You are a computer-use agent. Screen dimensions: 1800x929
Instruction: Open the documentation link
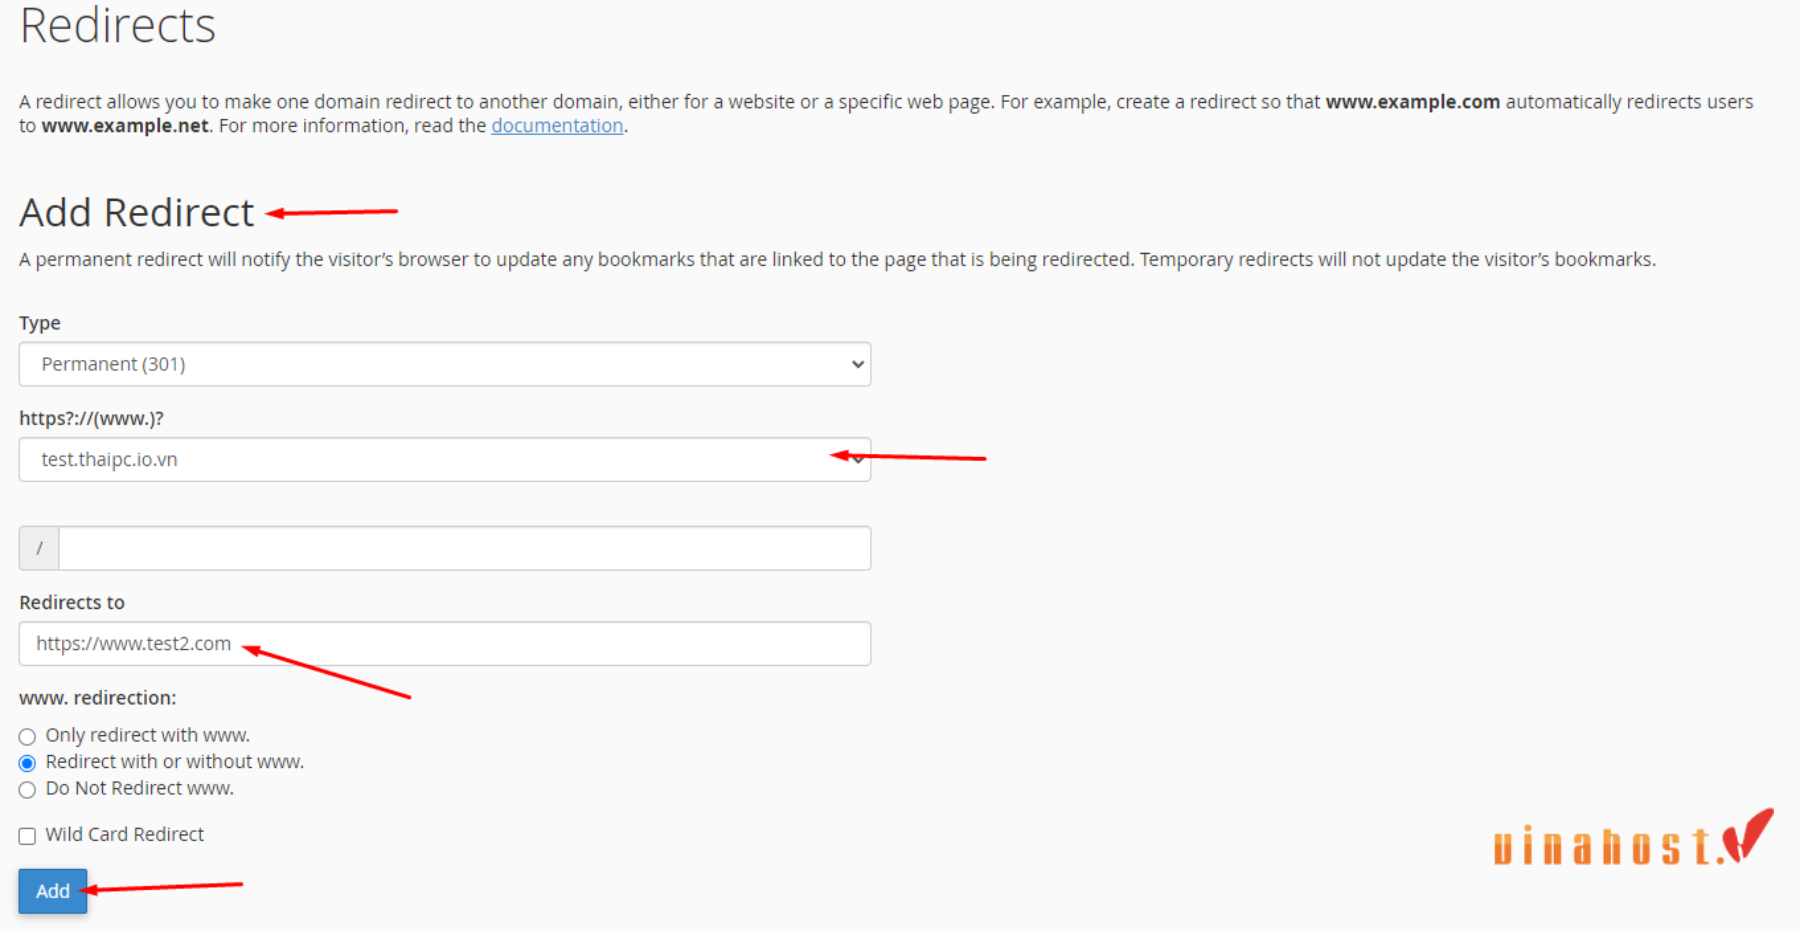point(557,126)
